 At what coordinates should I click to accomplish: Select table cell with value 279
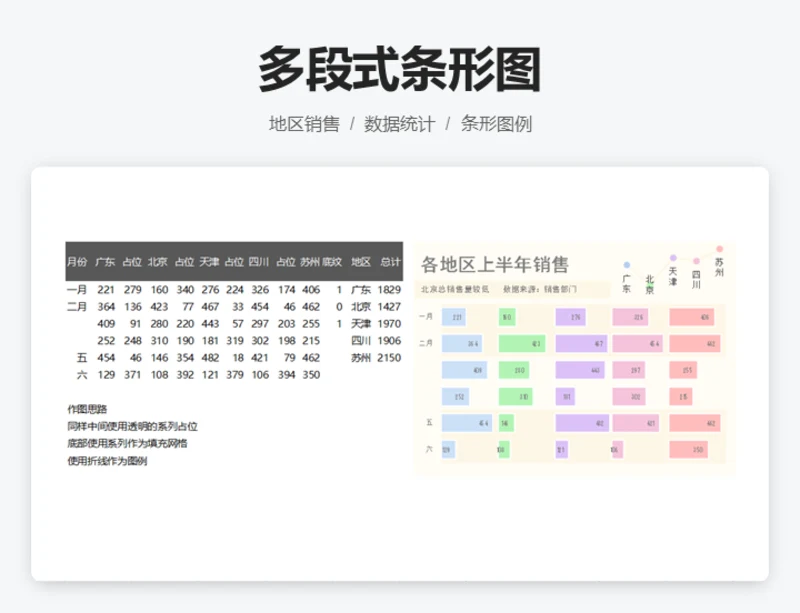[133, 290]
